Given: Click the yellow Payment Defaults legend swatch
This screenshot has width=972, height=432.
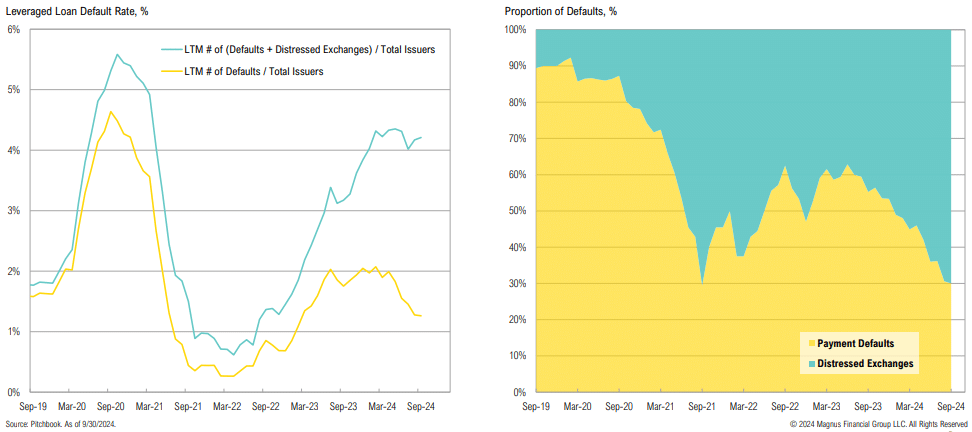Looking at the screenshot, I should point(810,342).
